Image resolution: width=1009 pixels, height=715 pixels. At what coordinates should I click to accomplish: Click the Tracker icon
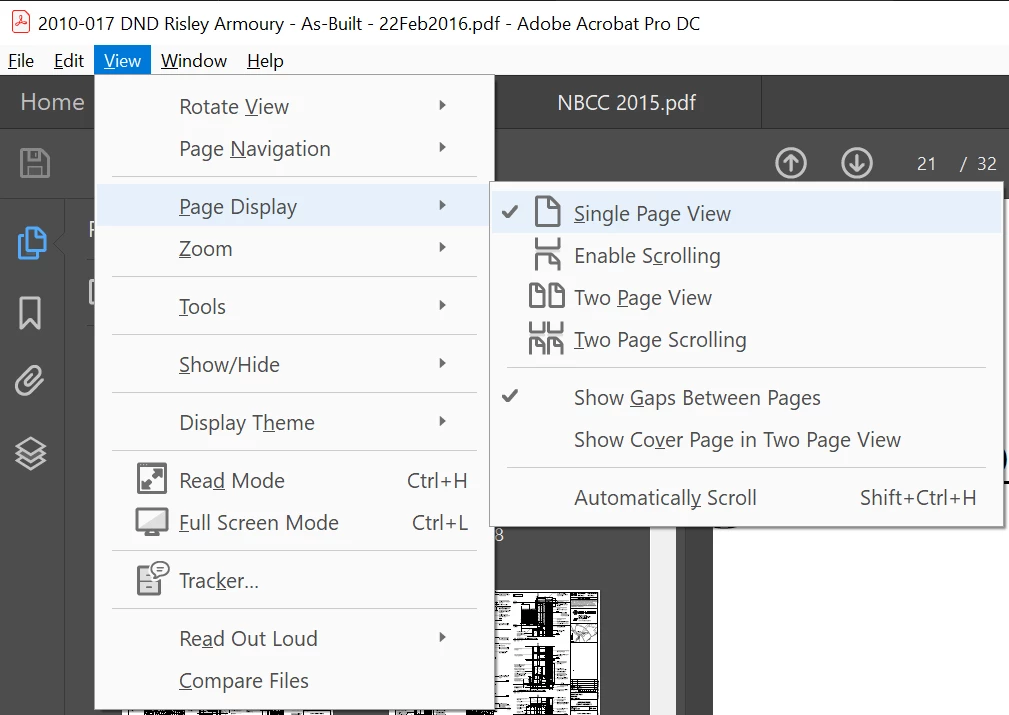tap(153, 578)
